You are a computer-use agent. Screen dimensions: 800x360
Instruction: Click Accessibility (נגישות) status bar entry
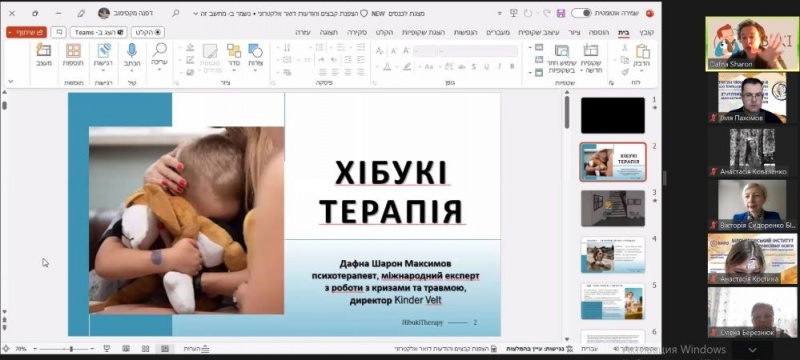coord(541,349)
